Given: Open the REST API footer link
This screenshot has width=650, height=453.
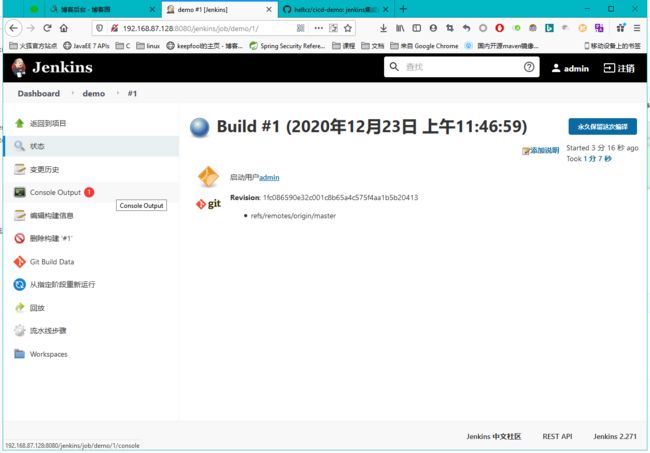Looking at the screenshot, I should tap(557, 436).
